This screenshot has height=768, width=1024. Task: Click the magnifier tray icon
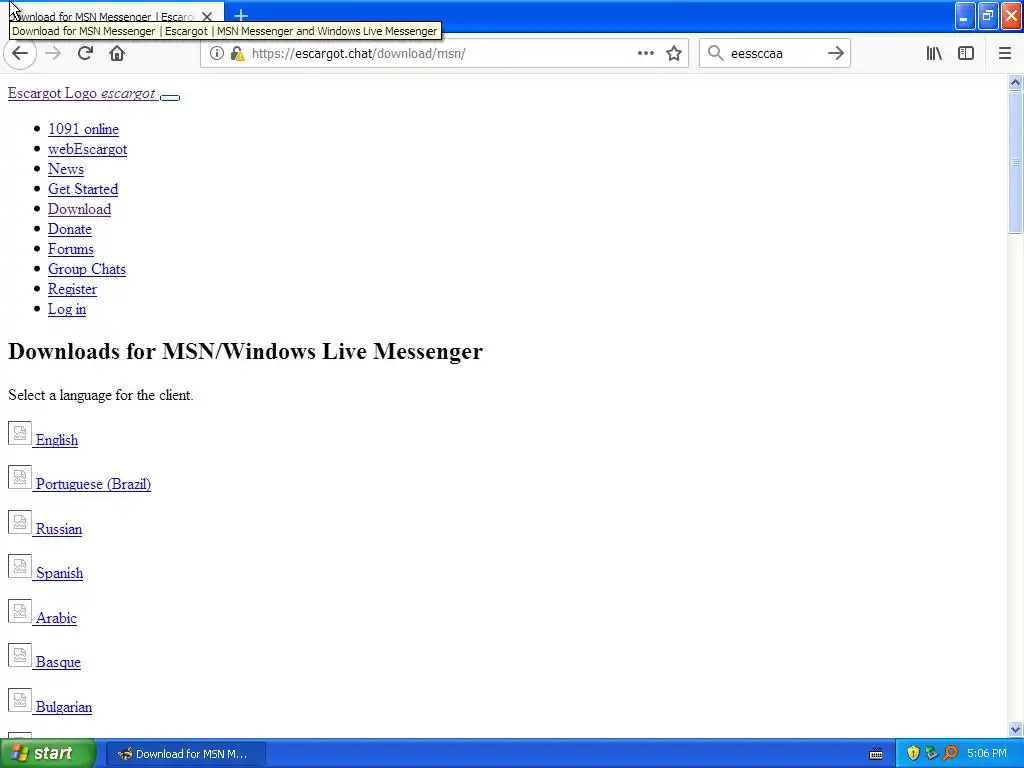point(950,754)
